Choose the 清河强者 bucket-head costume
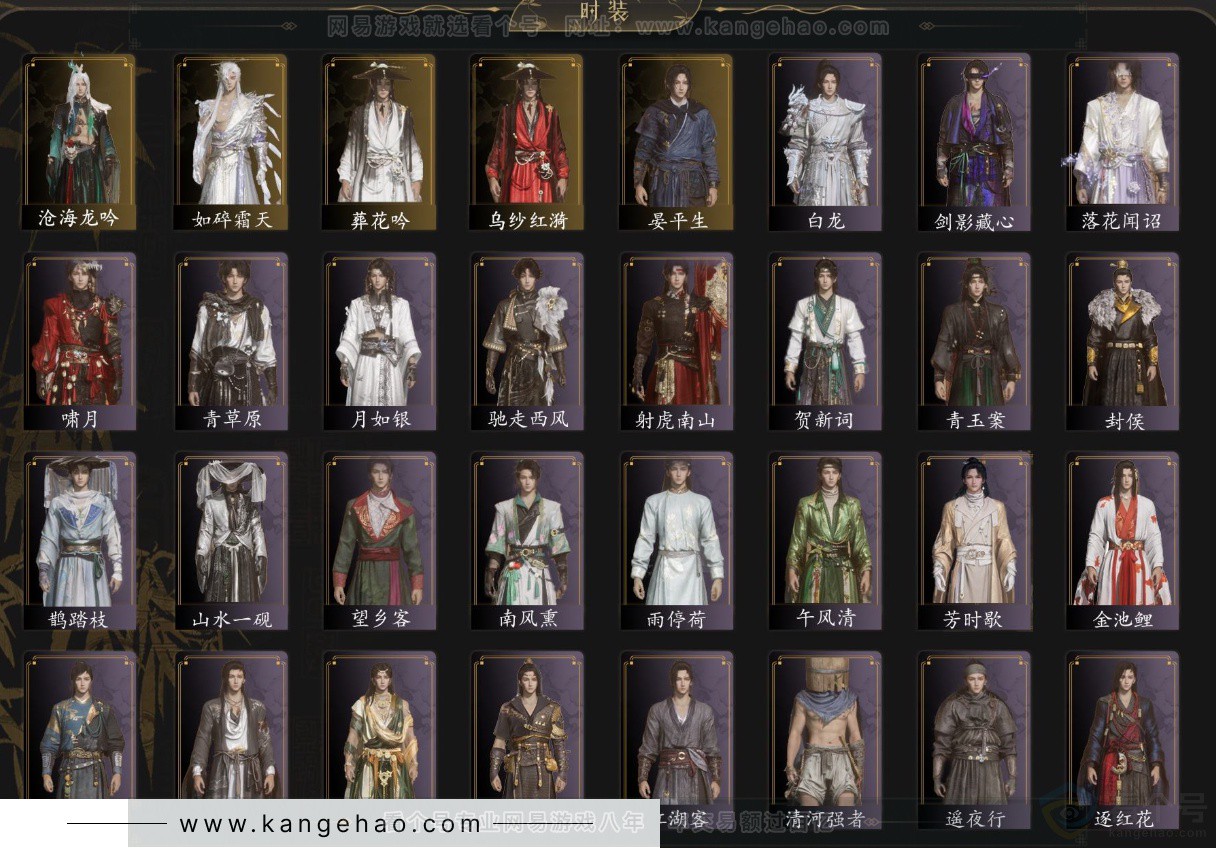The width and height of the screenshot is (1216, 848). 826,741
